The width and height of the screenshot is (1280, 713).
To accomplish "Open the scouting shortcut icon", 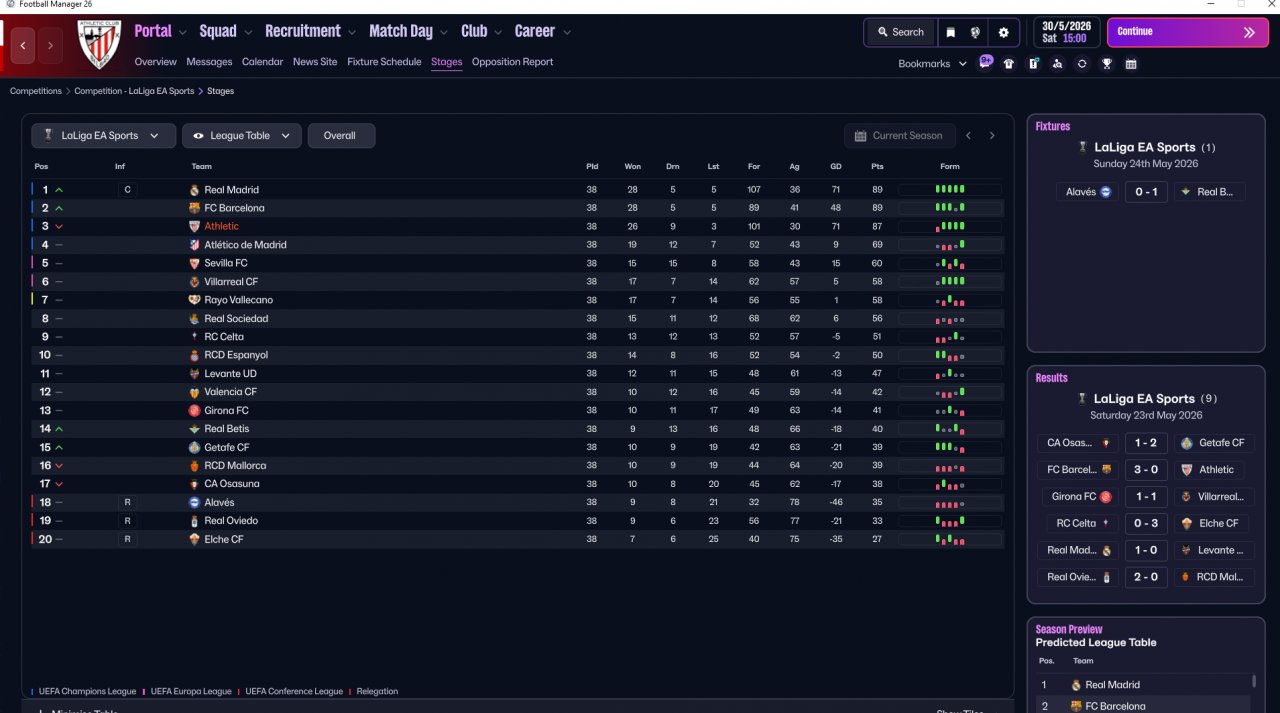I will [1057, 64].
